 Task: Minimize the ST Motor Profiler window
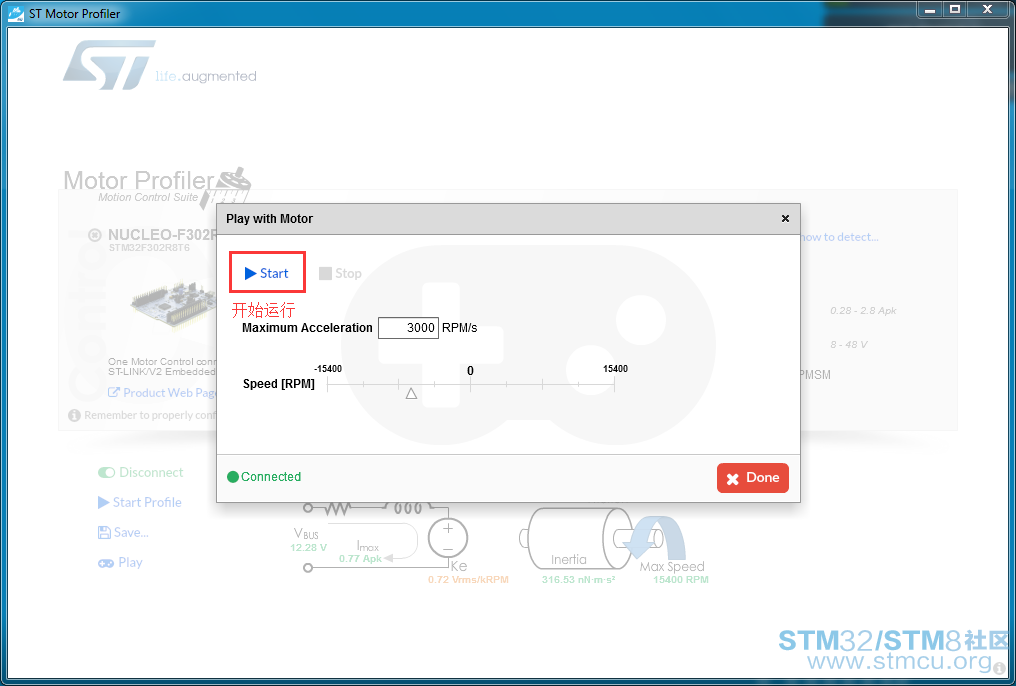tap(930, 9)
